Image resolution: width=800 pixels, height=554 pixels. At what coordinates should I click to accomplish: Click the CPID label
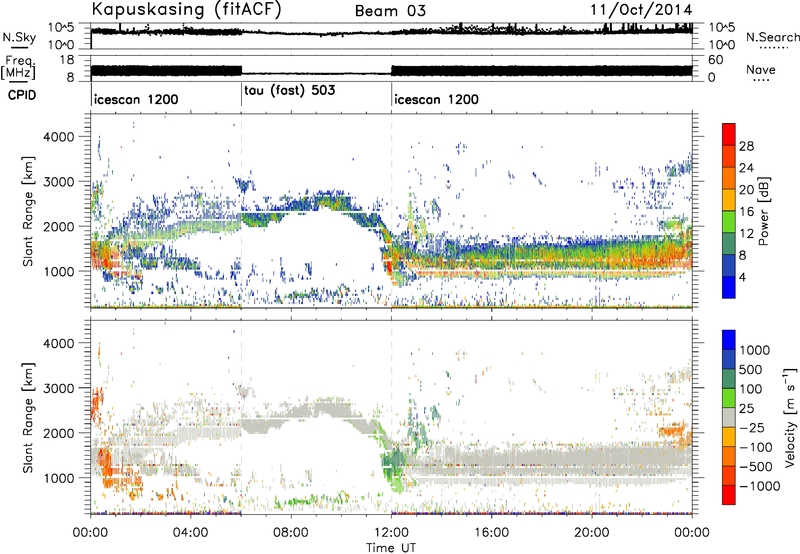22,95
